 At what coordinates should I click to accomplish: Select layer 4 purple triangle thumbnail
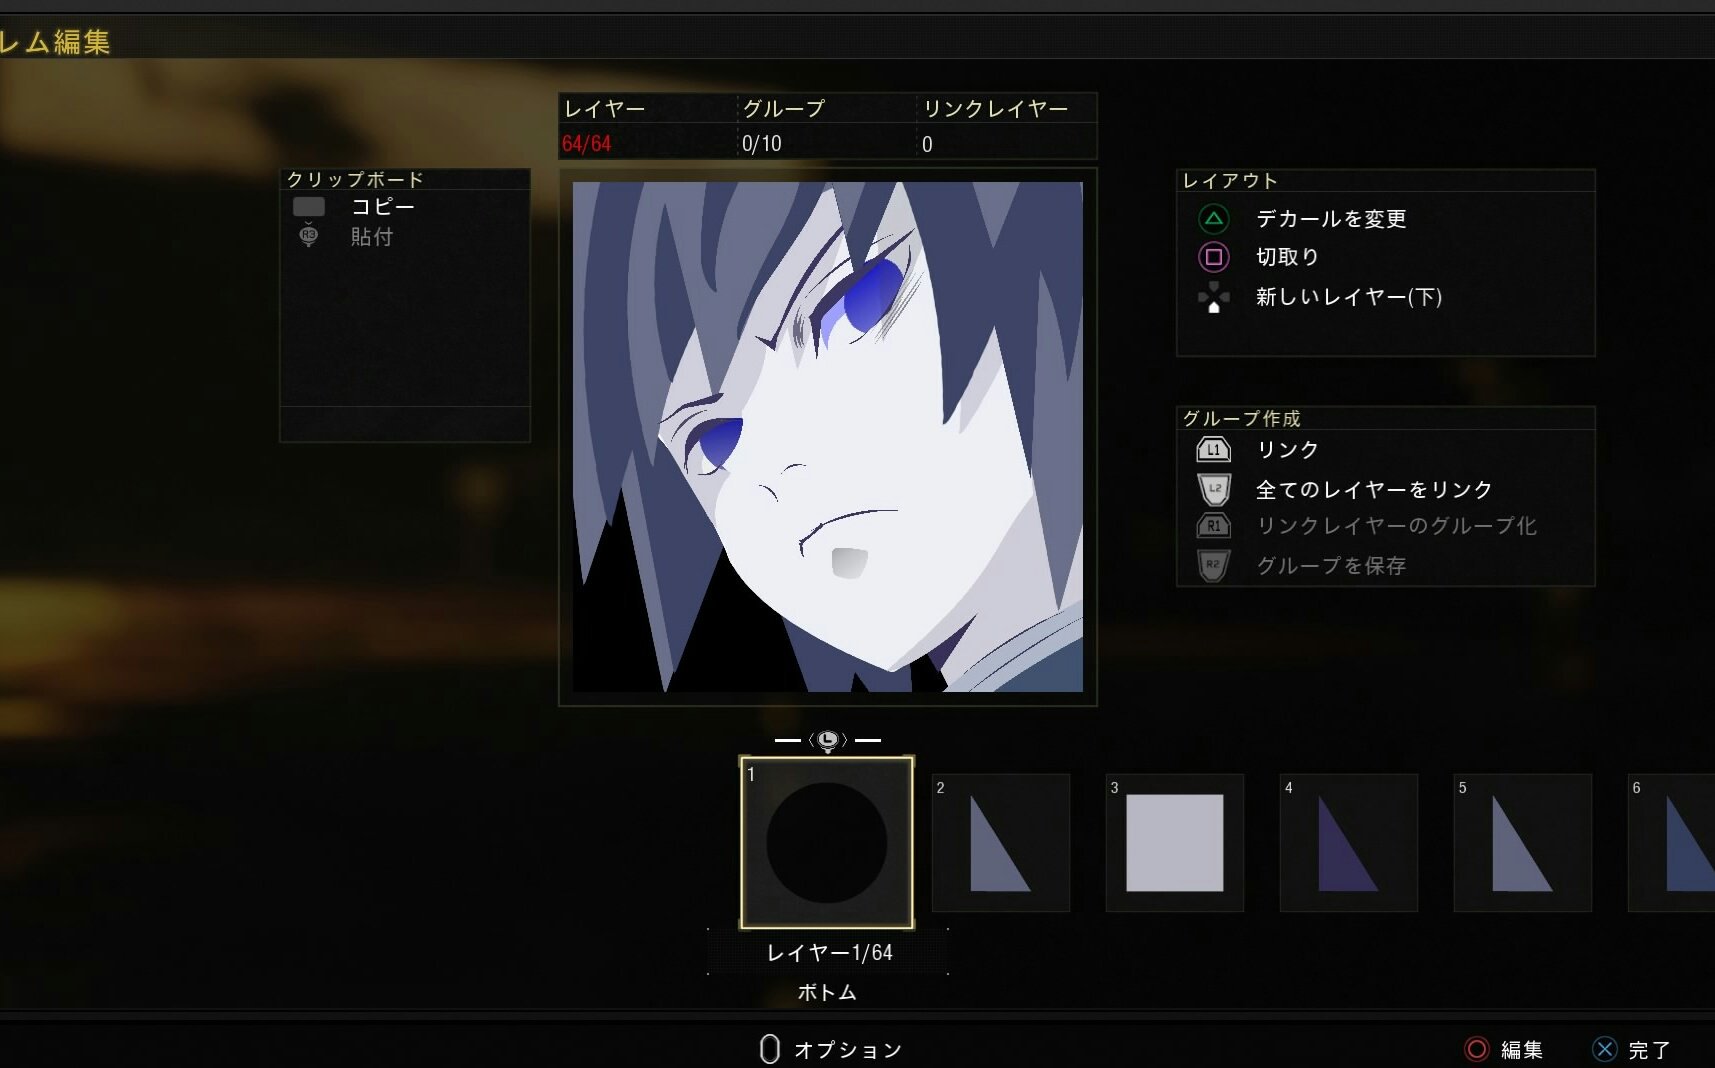(1349, 843)
